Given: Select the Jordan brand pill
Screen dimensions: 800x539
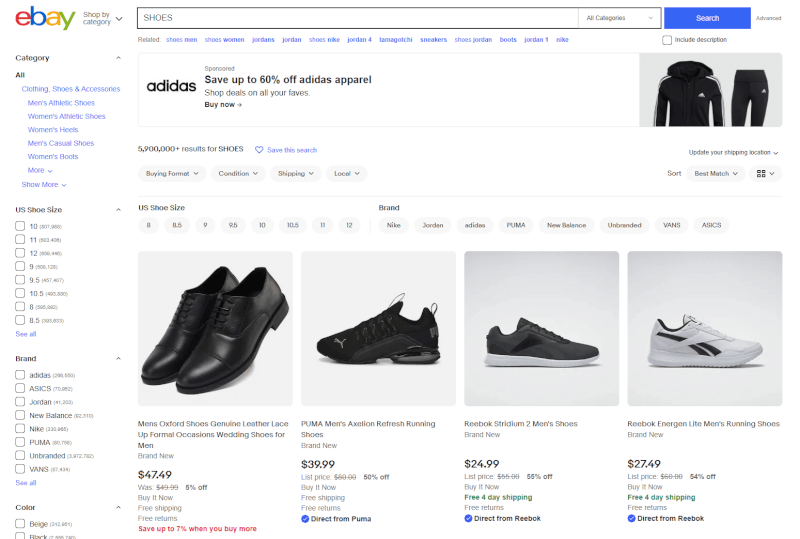Looking at the screenshot, I should pyautogui.click(x=433, y=225).
